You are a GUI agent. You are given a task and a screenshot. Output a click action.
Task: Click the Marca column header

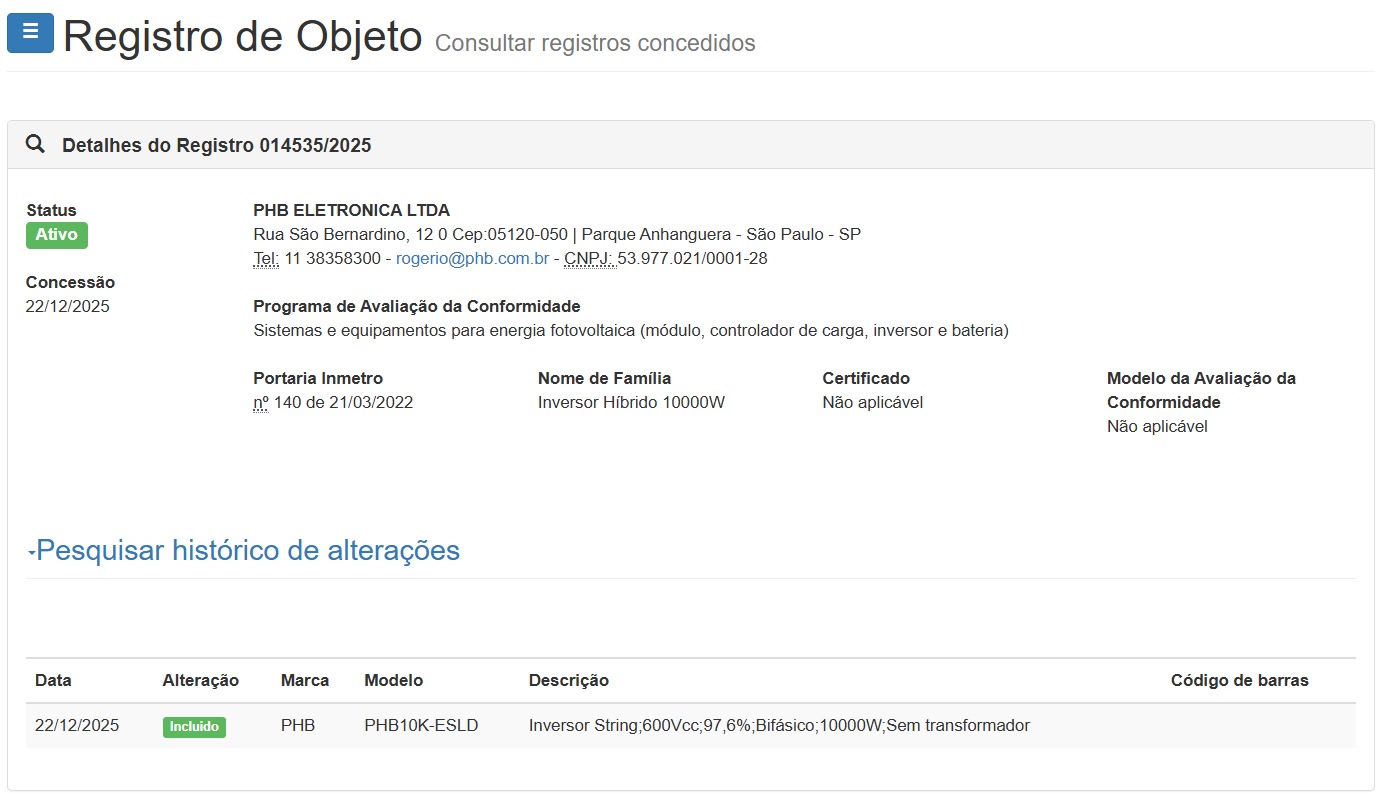coord(305,681)
